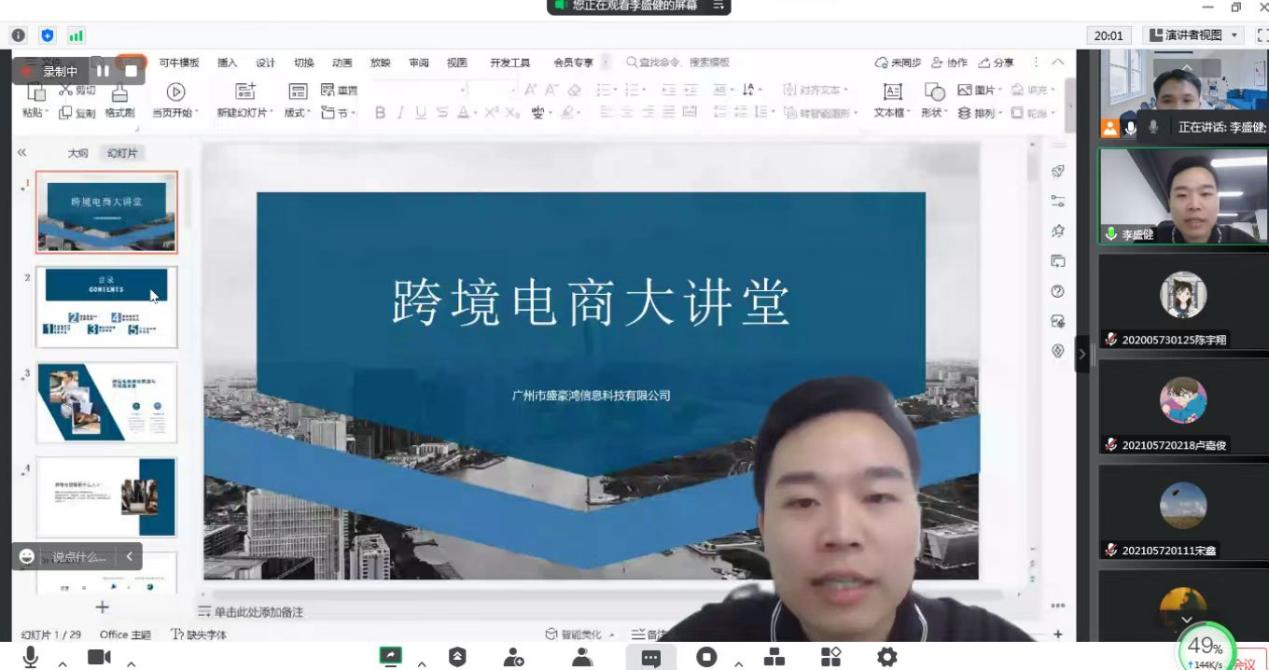Screen dimensions: 1269x670
Task: Collapse the participant video panel arrow
Action: pyautogui.click(x=1081, y=354)
